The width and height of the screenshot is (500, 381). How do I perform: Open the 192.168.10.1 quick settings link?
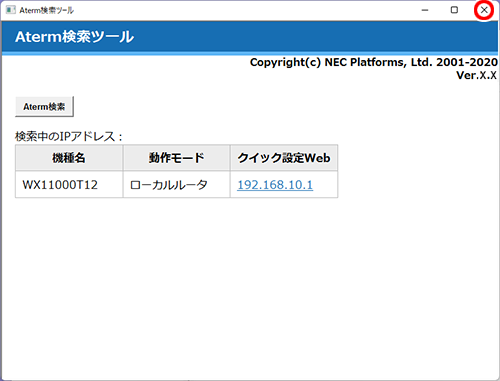[275, 185]
